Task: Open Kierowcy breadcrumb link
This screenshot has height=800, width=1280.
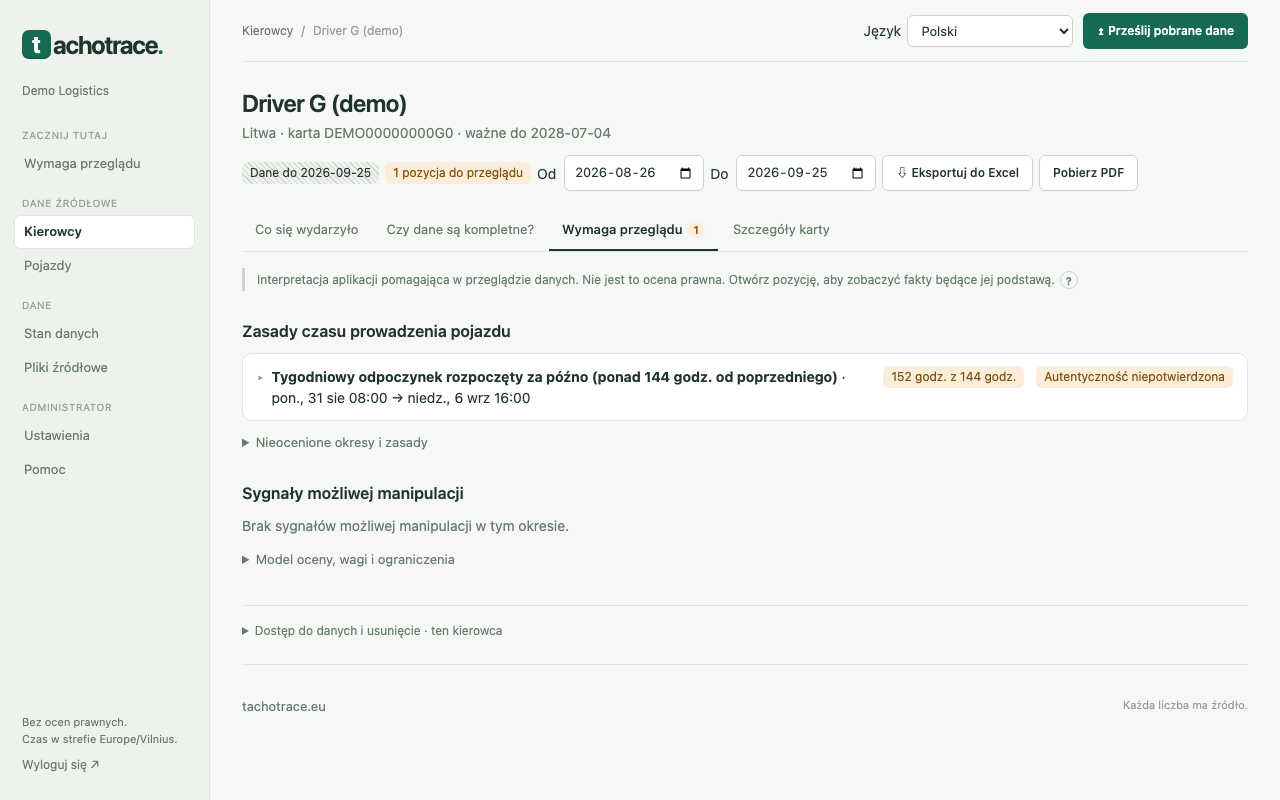Action: 267,31
